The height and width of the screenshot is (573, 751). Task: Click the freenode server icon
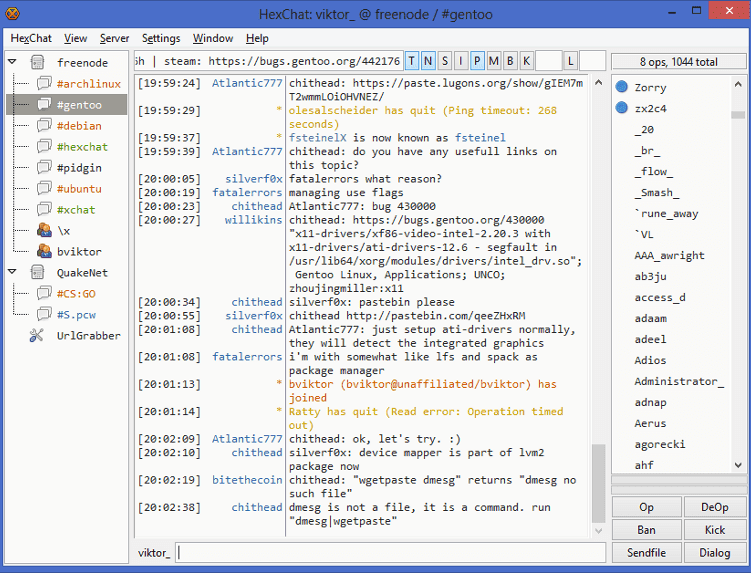[x=37, y=63]
